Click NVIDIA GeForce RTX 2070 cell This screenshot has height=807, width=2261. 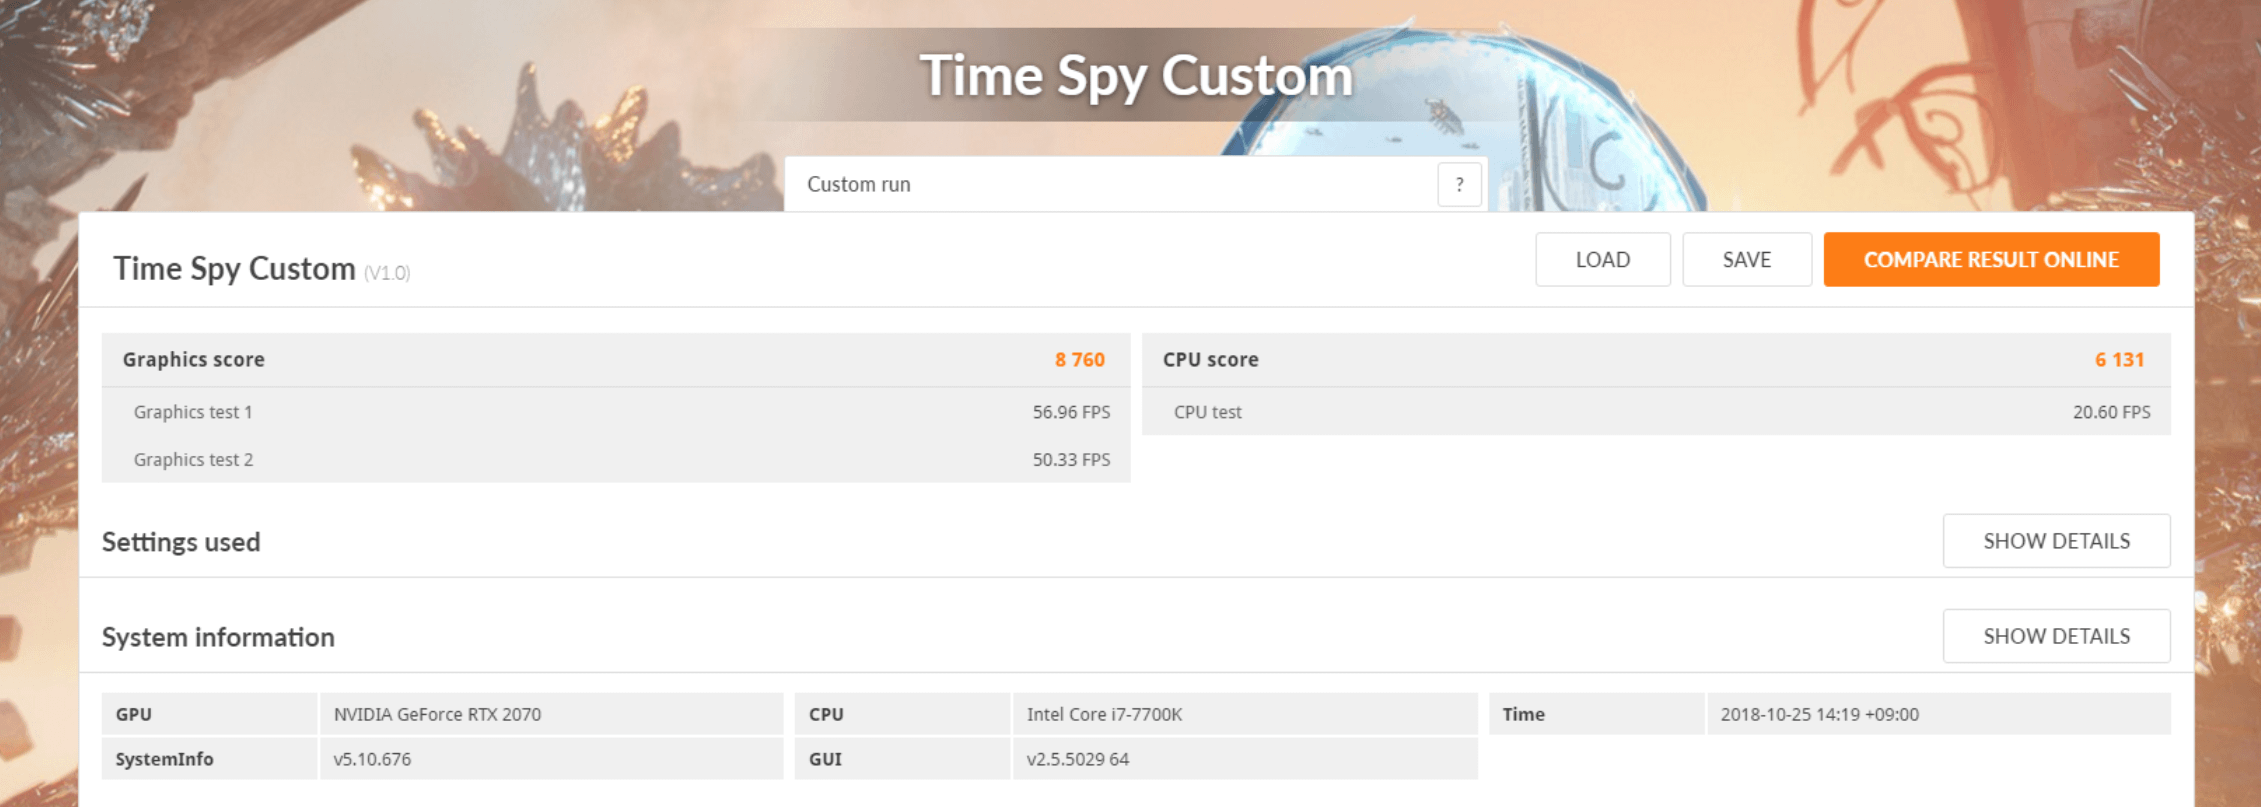point(552,714)
